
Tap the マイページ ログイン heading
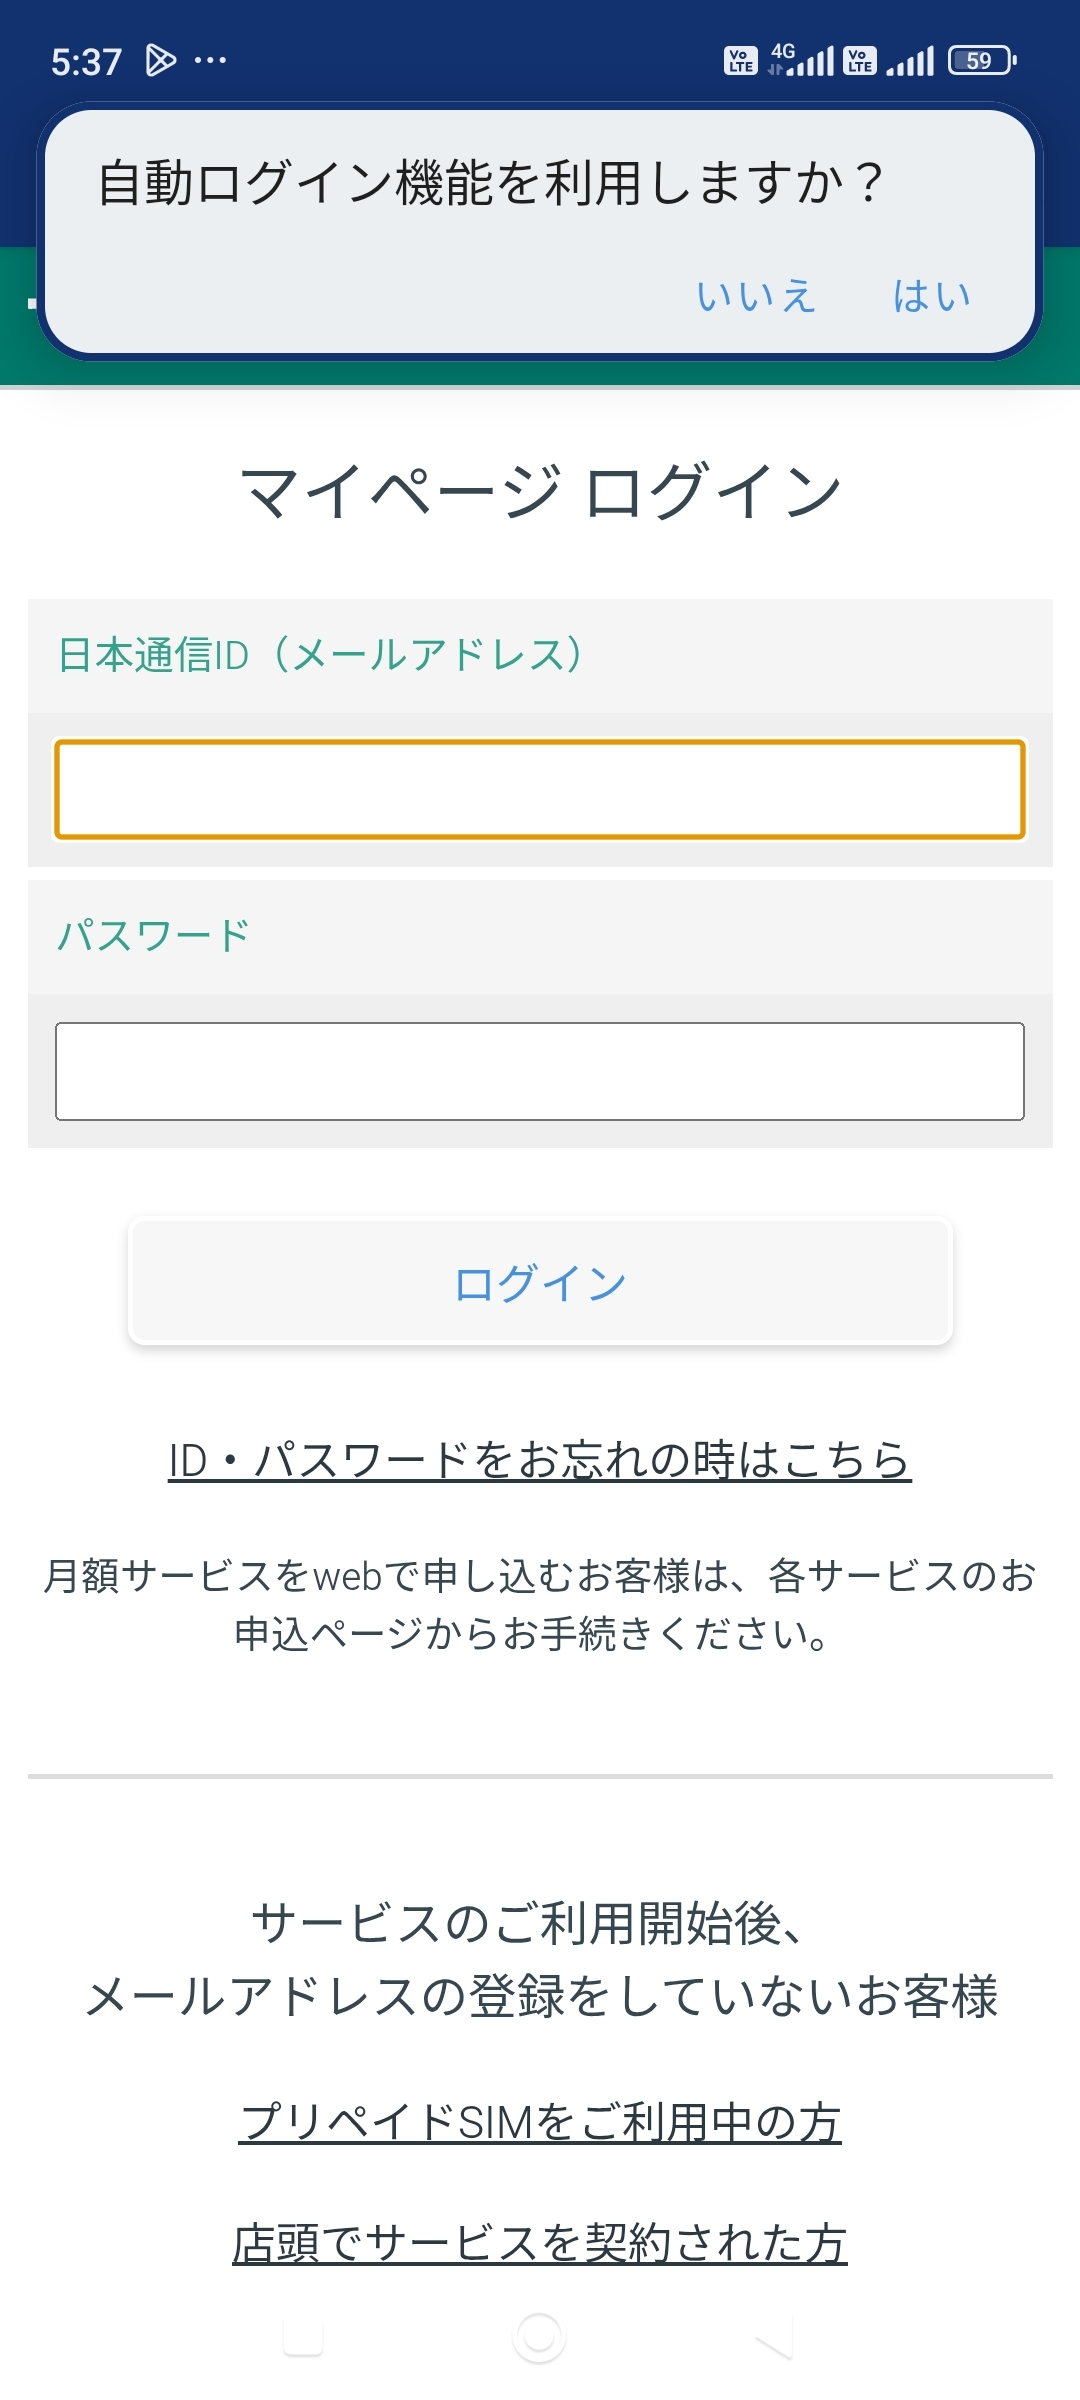(540, 492)
